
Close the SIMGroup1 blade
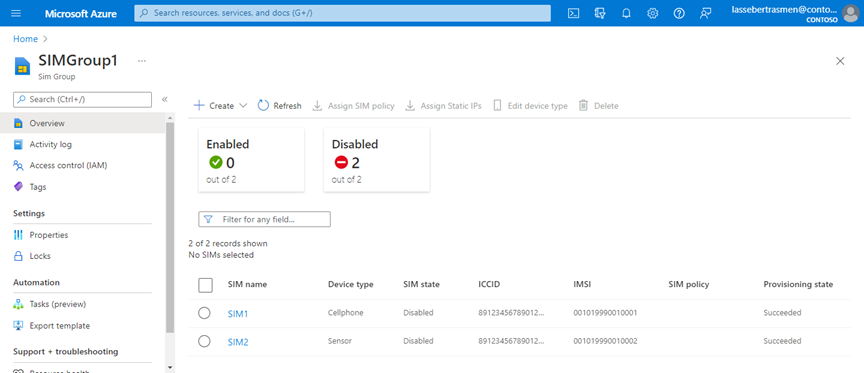(840, 61)
